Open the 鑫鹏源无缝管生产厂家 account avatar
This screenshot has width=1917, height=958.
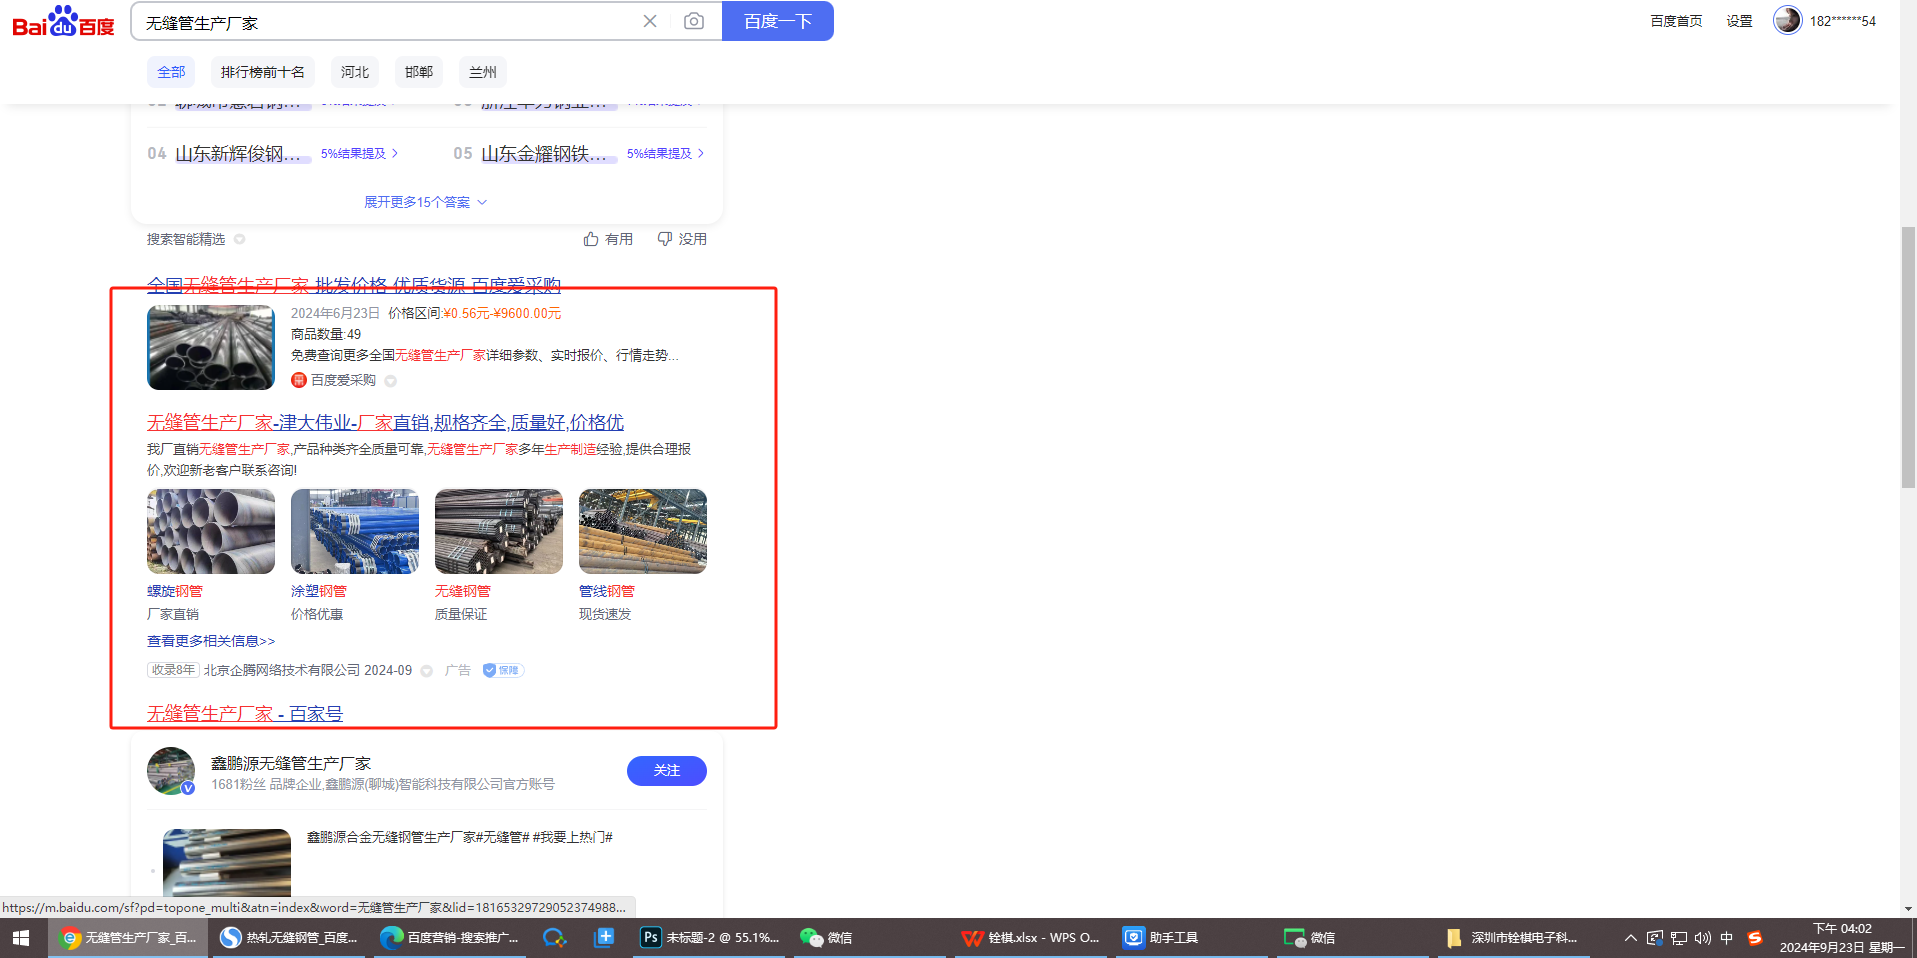coord(171,771)
